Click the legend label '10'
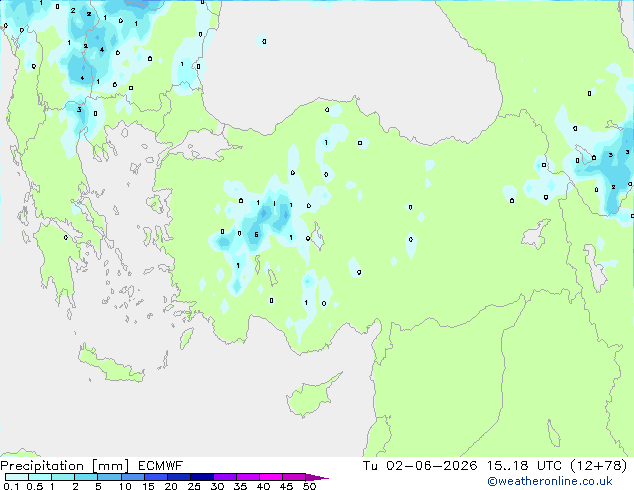Image resolution: width=634 pixels, height=490 pixels. click(125, 486)
